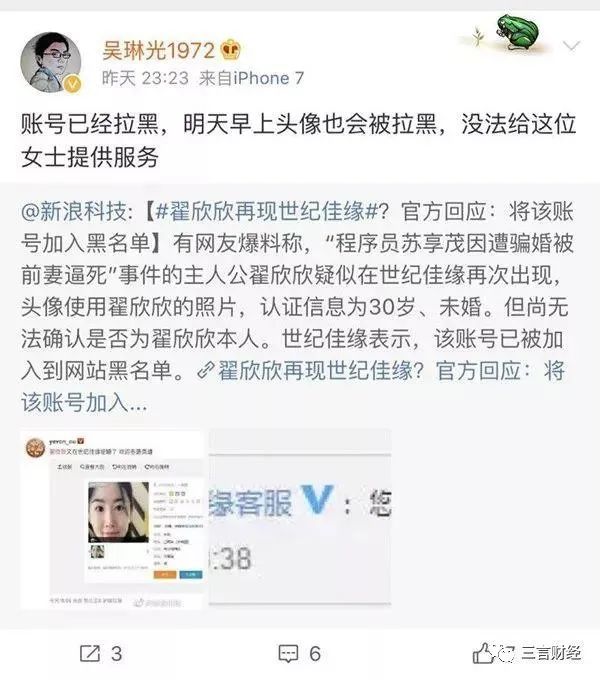
Task: Tap the yellow V verification badge on avatar
Action: [x=73, y=84]
